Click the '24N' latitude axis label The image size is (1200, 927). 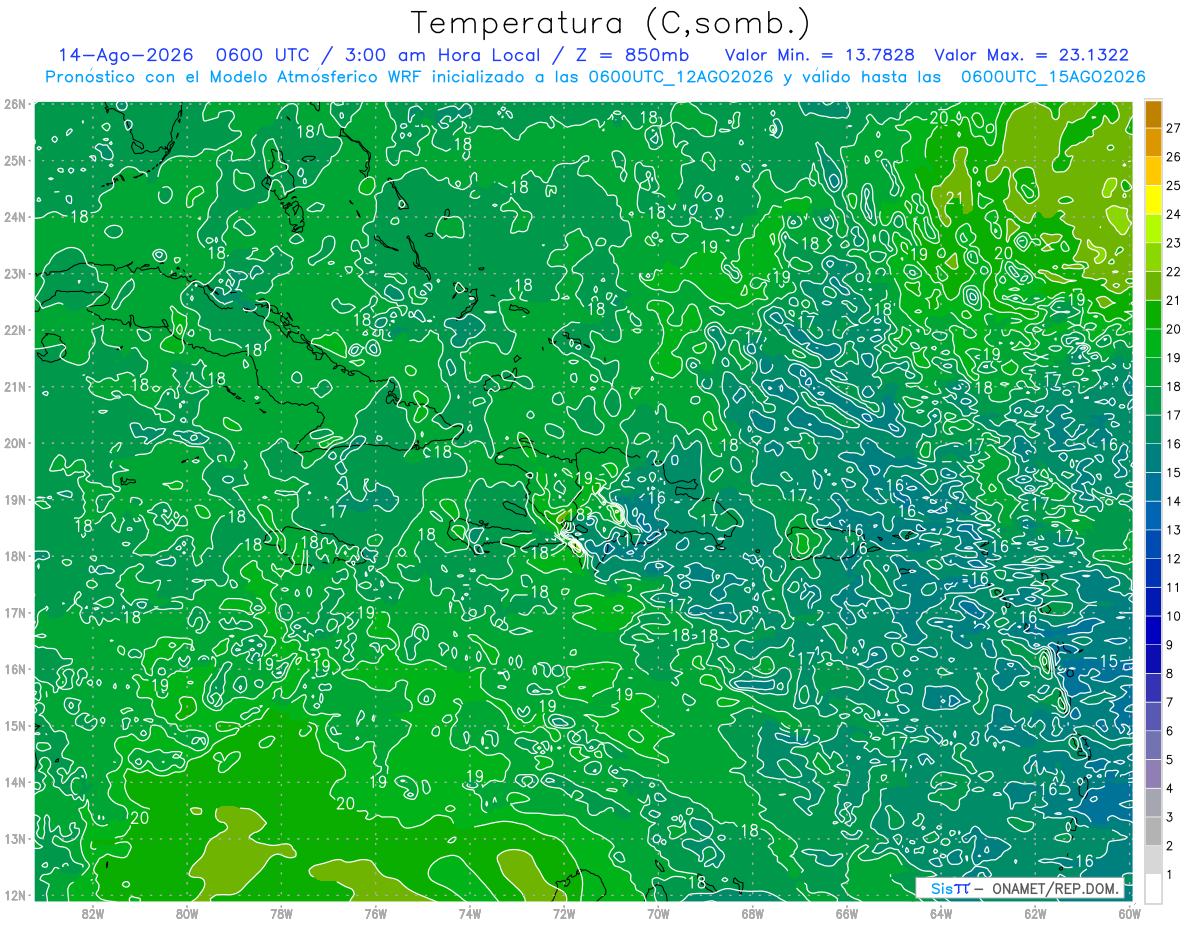[14, 217]
